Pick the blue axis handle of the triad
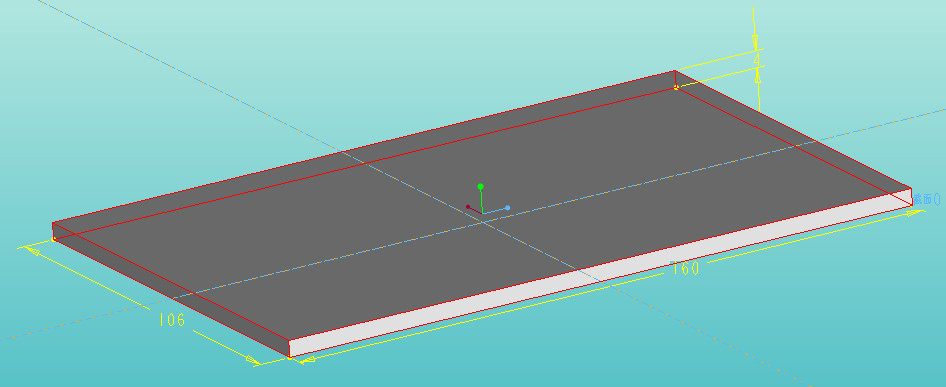Image resolution: width=946 pixels, height=387 pixels. [507, 208]
